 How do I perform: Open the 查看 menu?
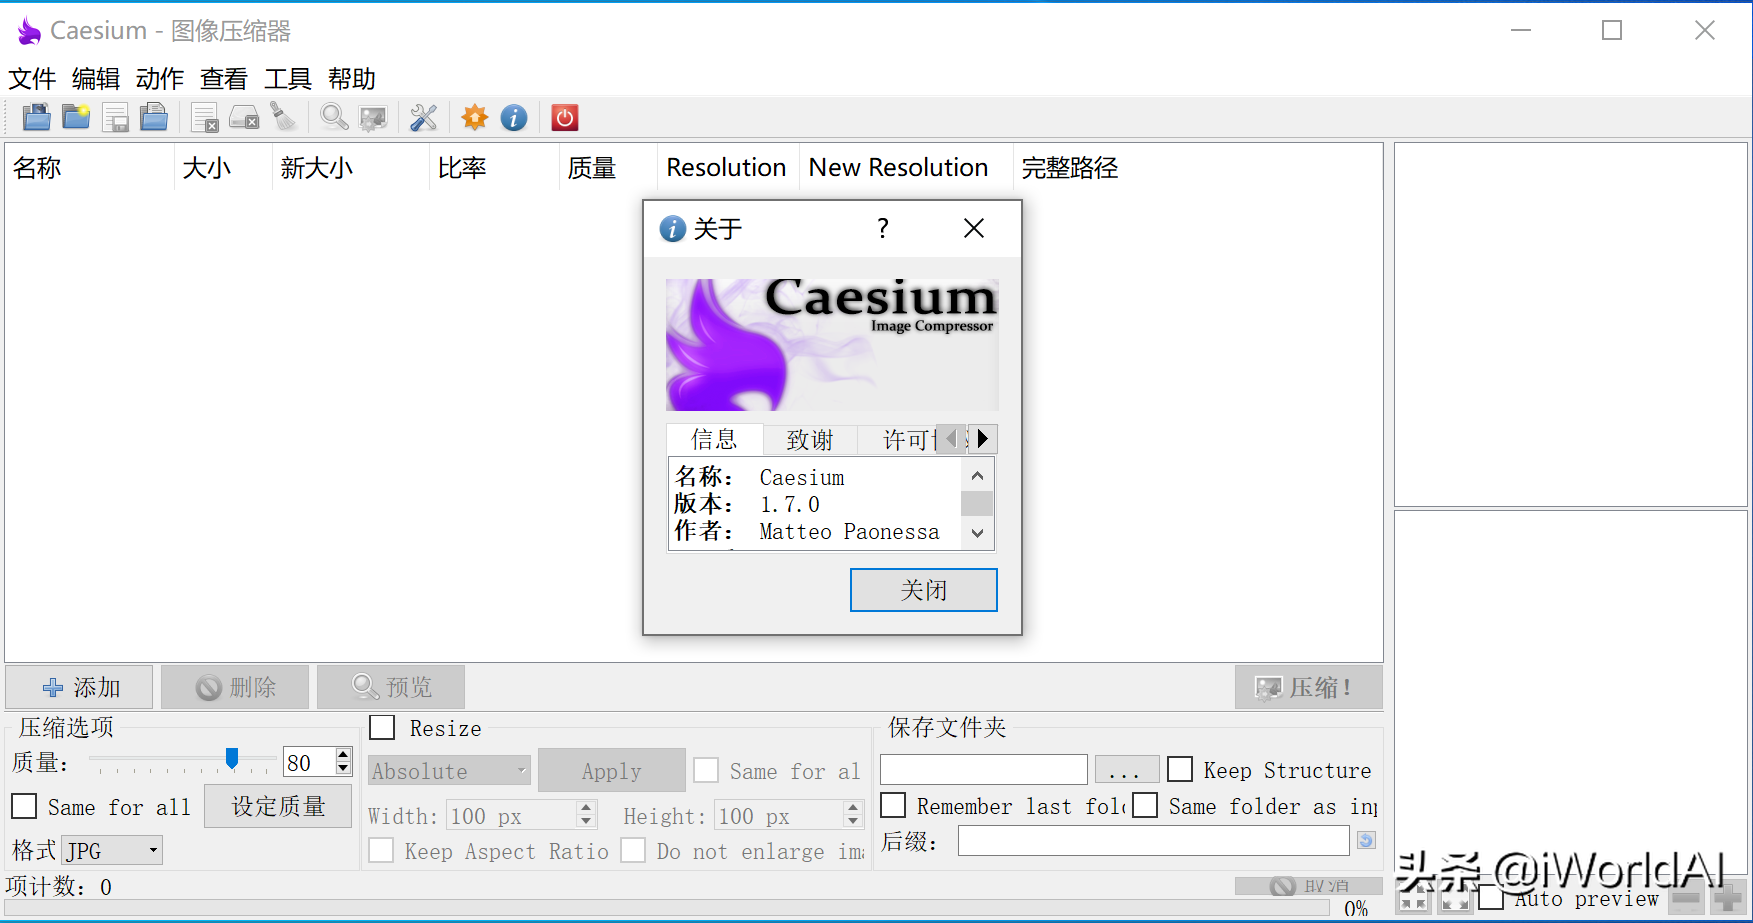pyautogui.click(x=224, y=79)
